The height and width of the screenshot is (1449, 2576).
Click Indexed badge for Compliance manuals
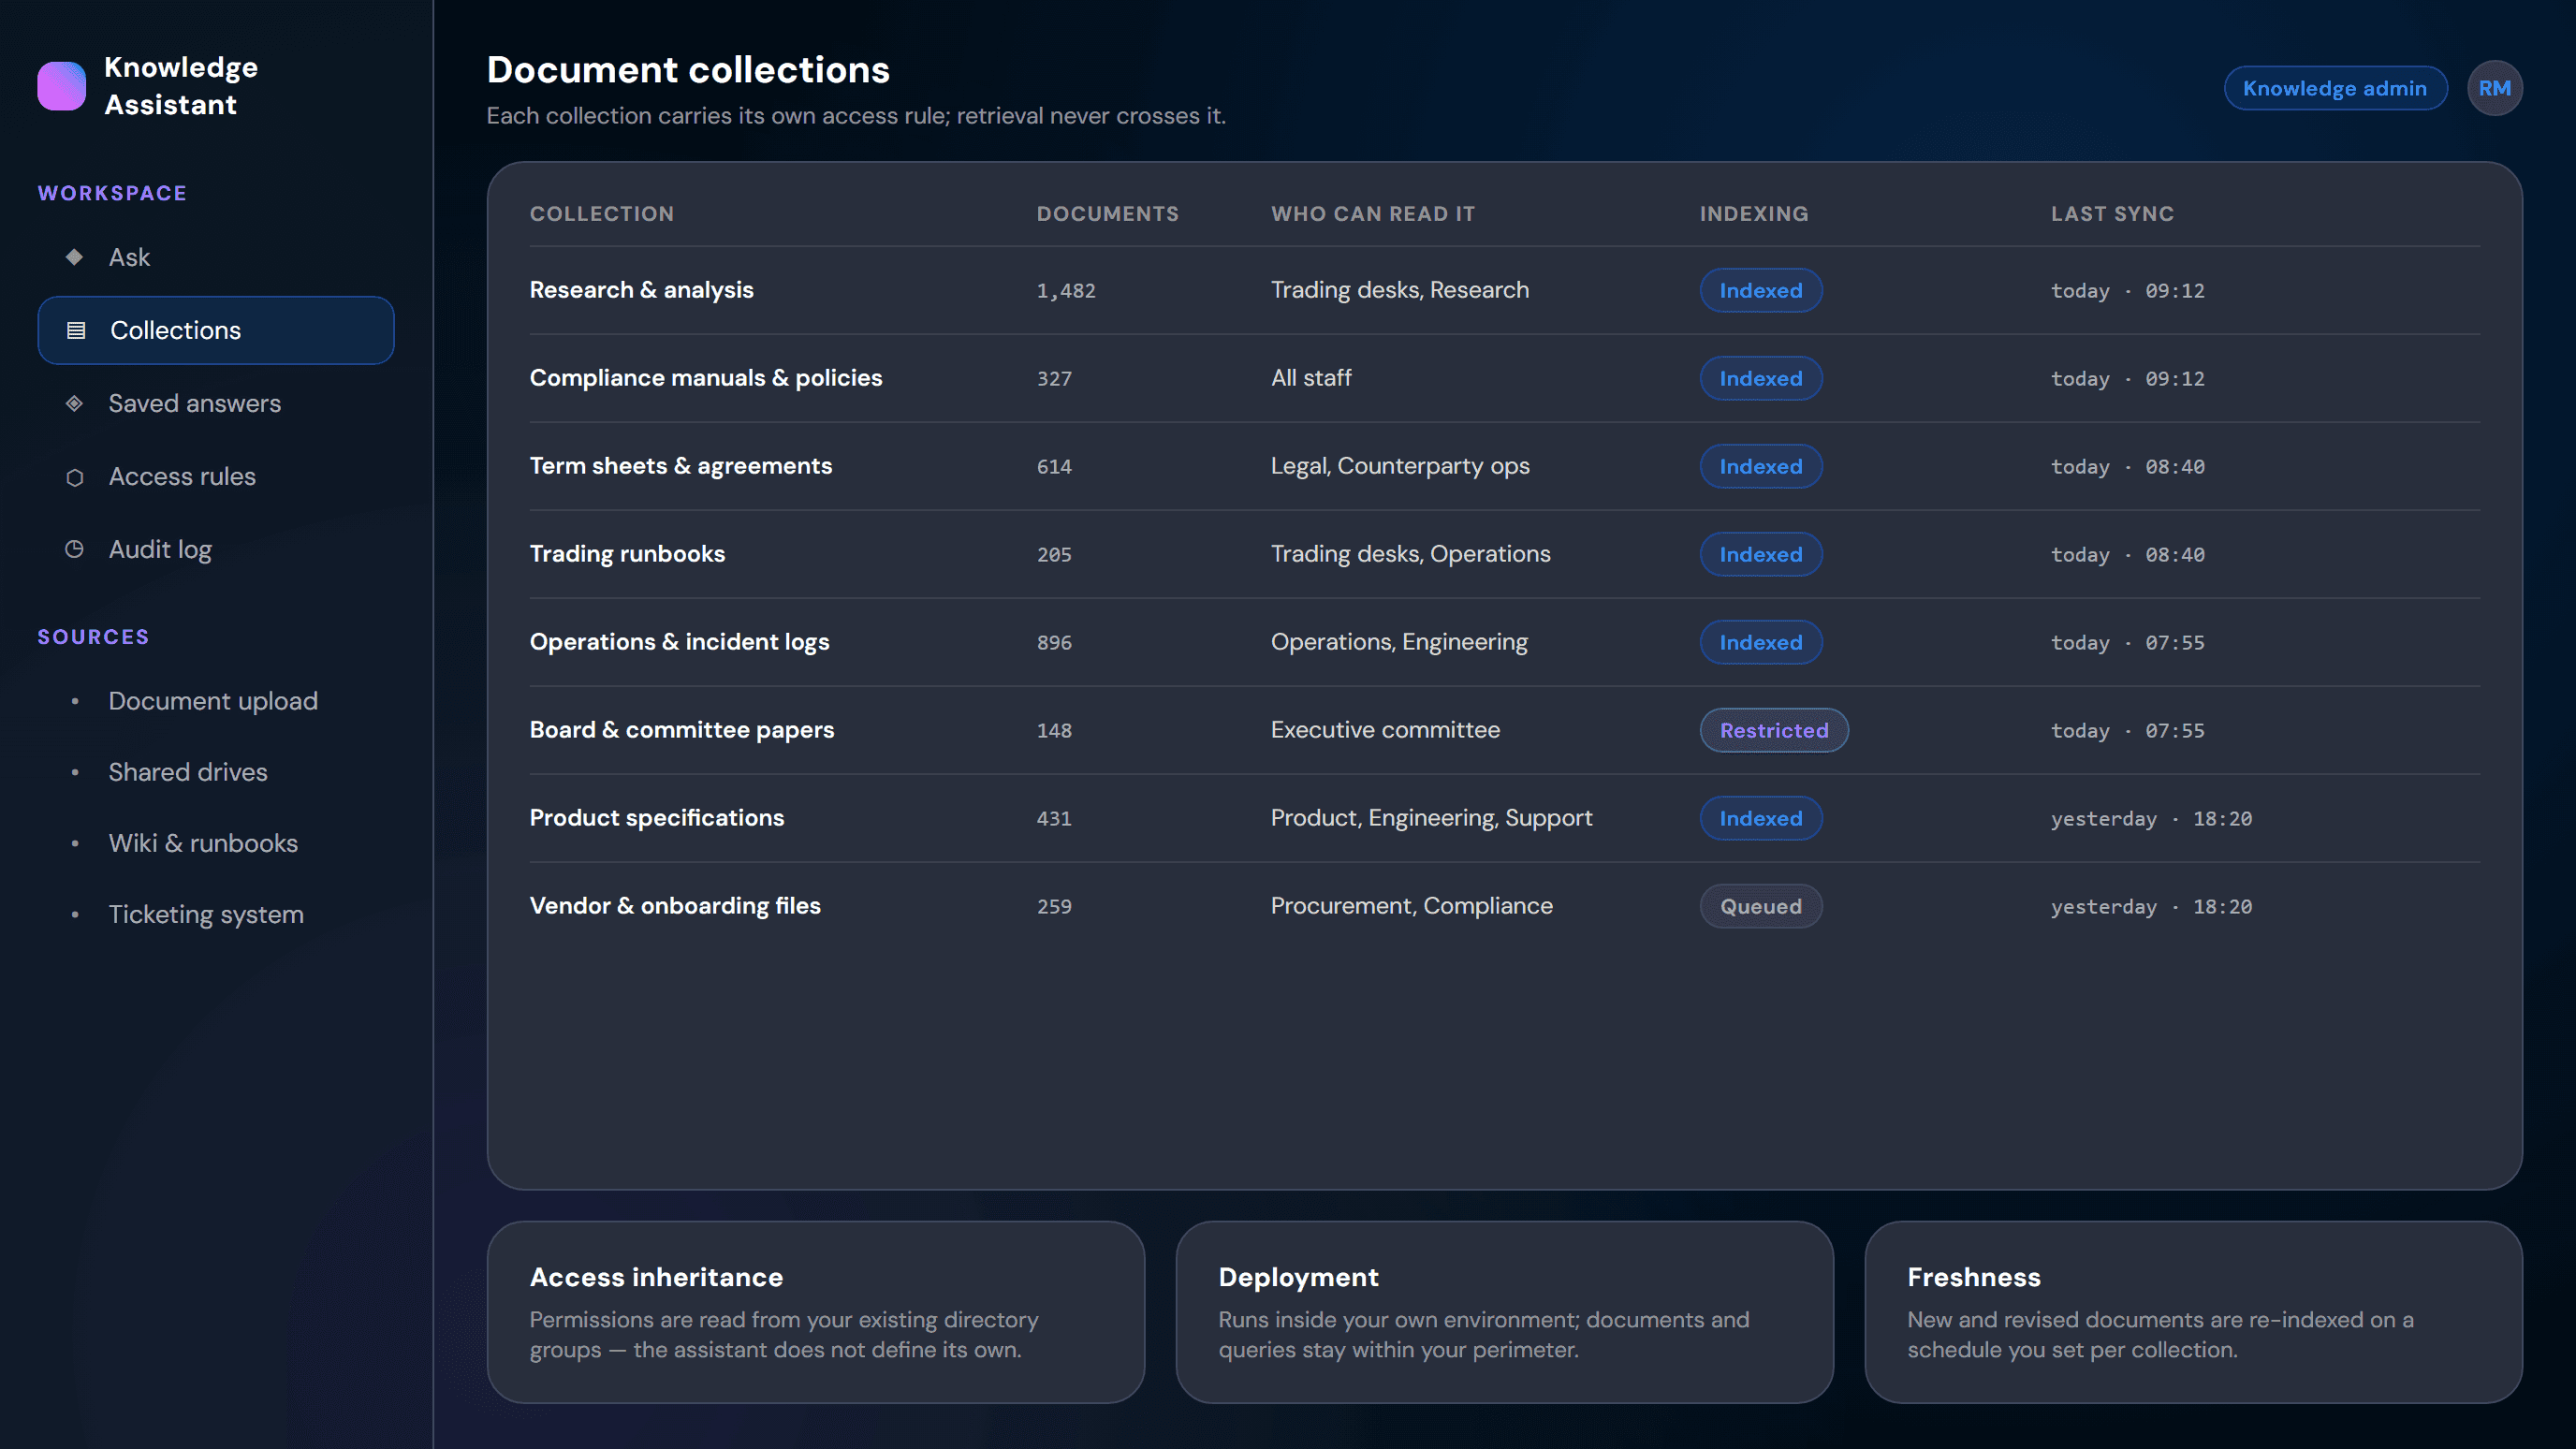point(1760,378)
